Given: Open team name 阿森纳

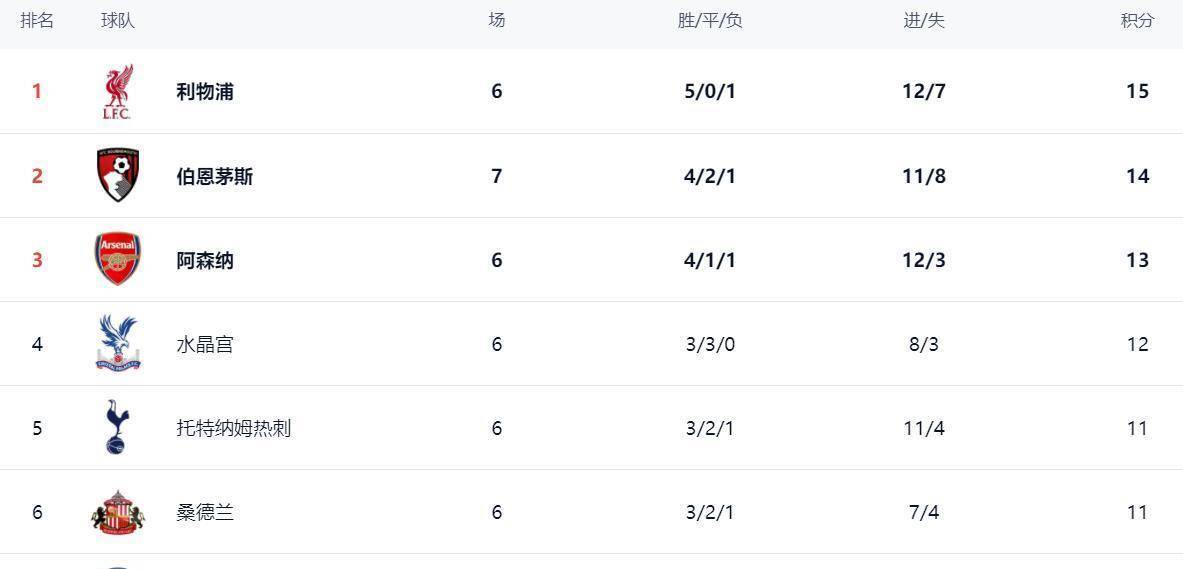Looking at the screenshot, I should click(205, 260).
